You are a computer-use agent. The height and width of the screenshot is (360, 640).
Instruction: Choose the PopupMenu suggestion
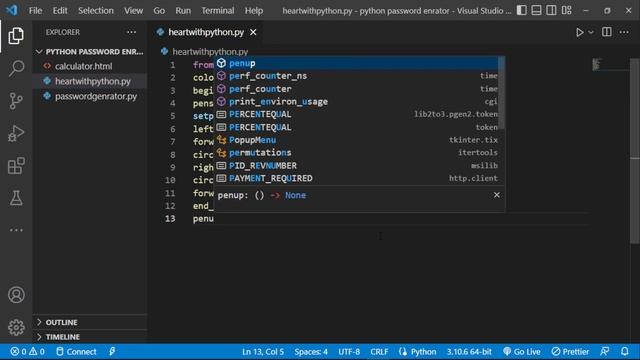(x=357, y=140)
